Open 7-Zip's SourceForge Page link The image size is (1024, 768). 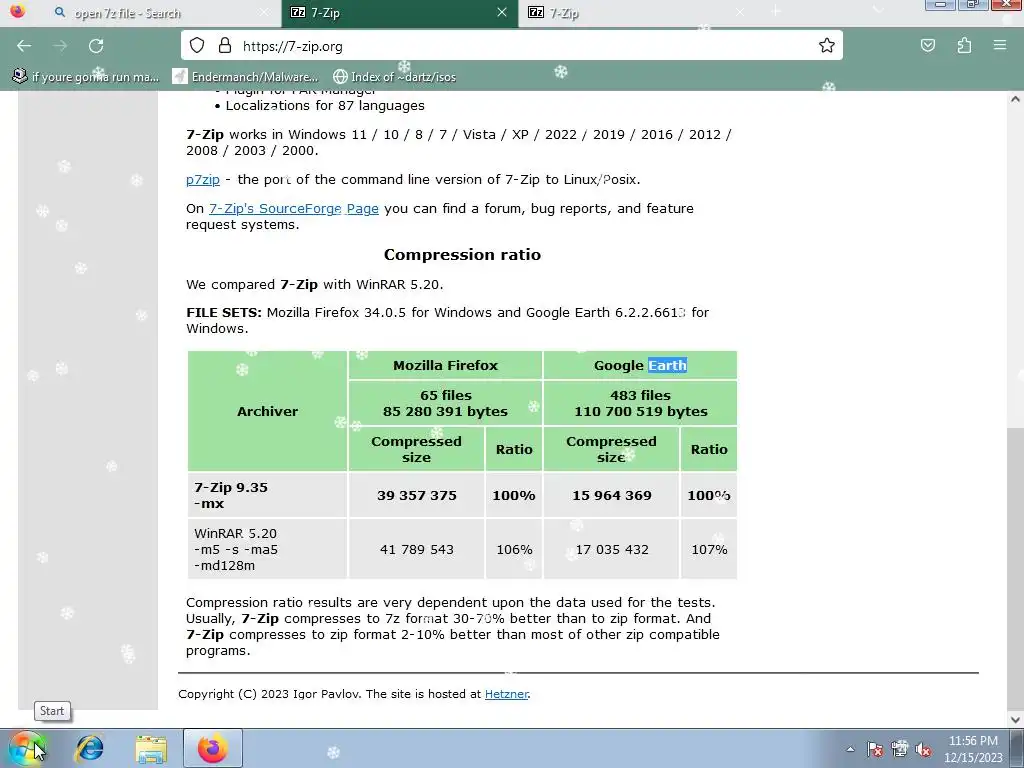(x=293, y=208)
